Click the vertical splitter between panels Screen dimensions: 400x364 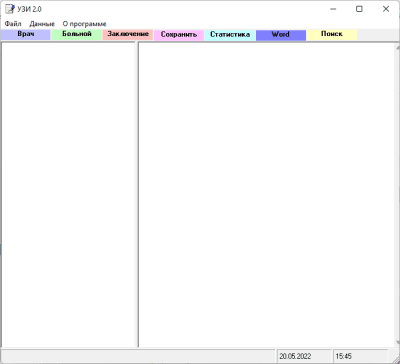[x=136, y=195]
